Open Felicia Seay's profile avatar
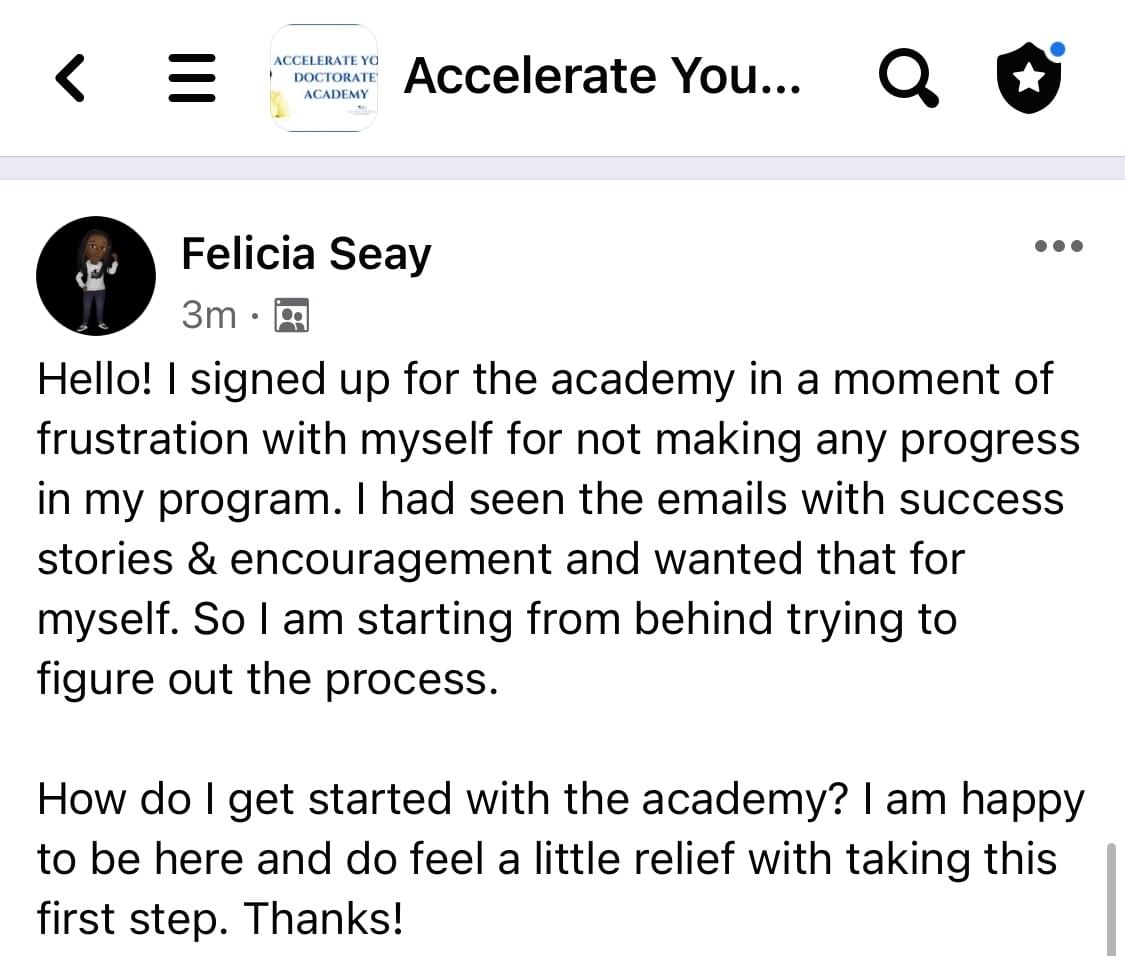The width and height of the screenshot is (1125, 956). (x=96, y=276)
